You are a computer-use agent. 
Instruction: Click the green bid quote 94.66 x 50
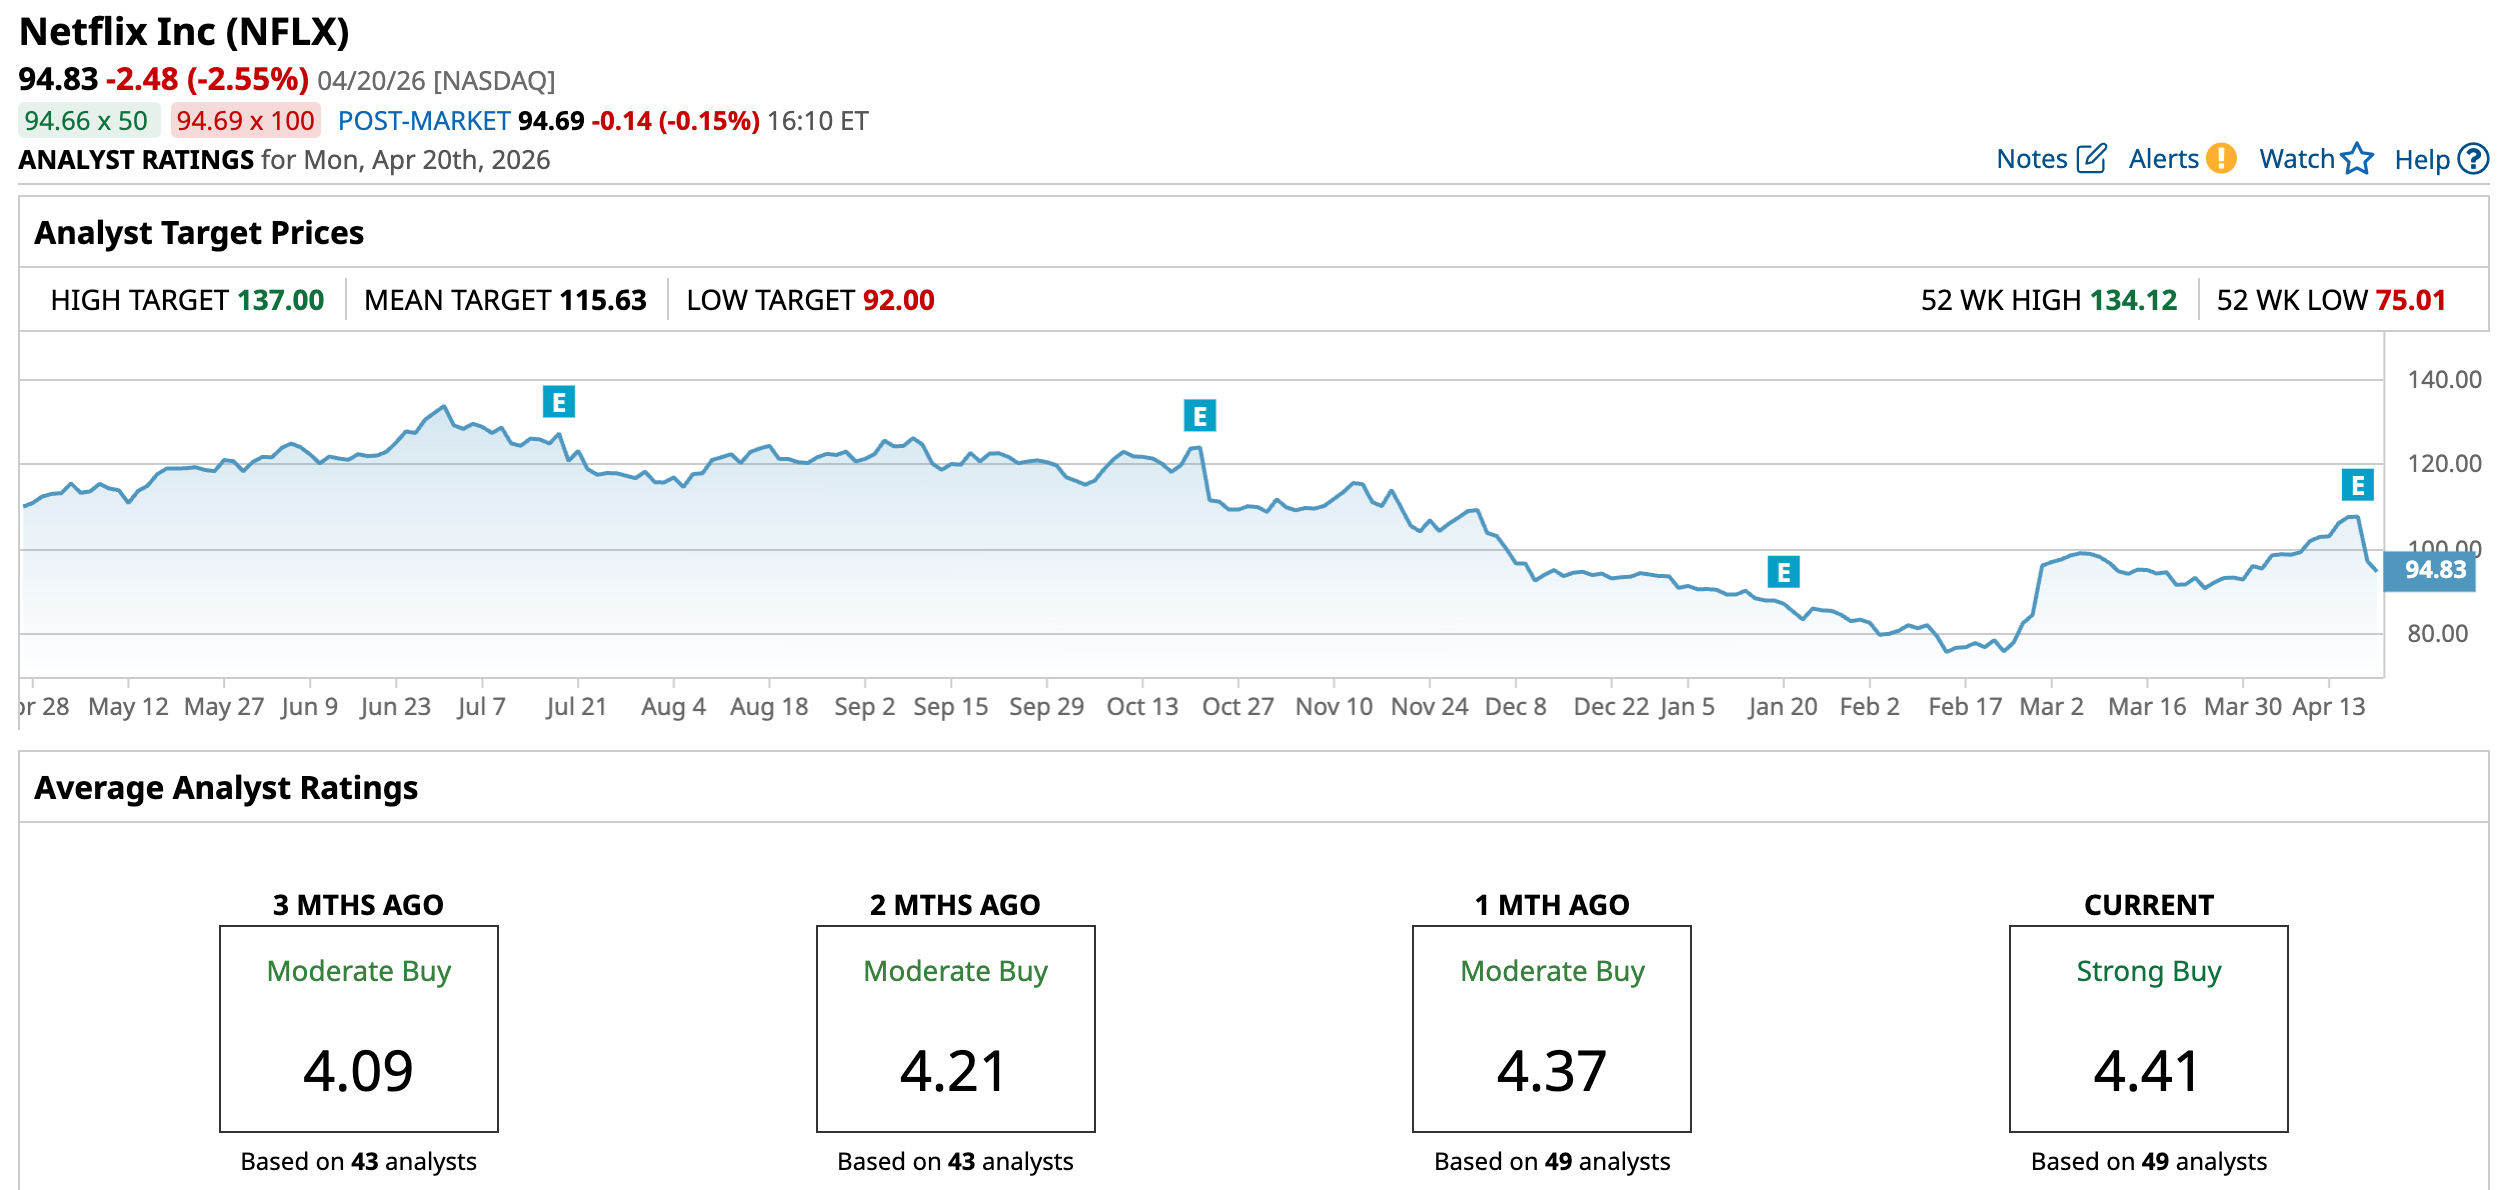(x=87, y=121)
